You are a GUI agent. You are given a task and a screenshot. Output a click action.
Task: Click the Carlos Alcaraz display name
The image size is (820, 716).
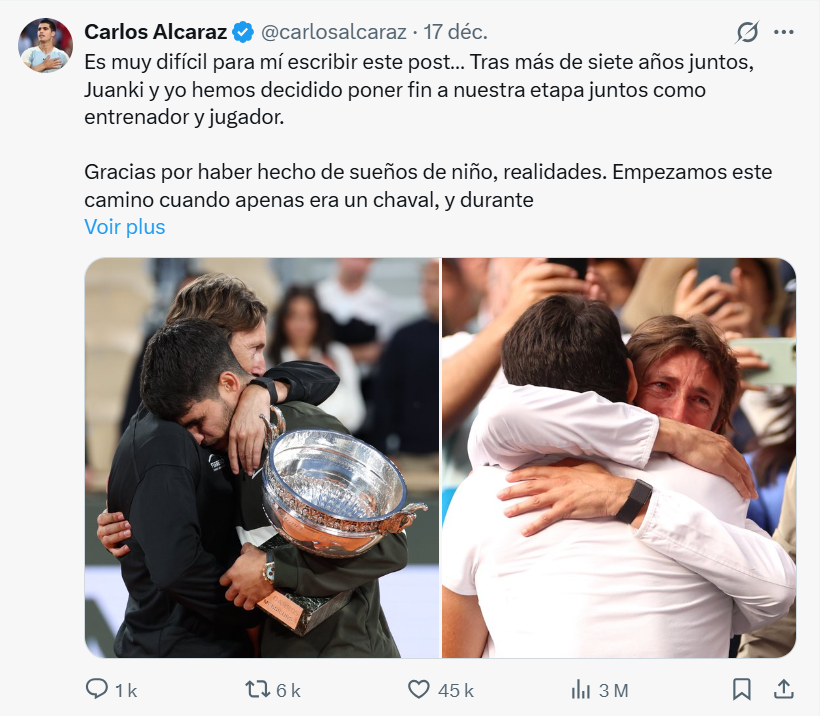(155, 32)
